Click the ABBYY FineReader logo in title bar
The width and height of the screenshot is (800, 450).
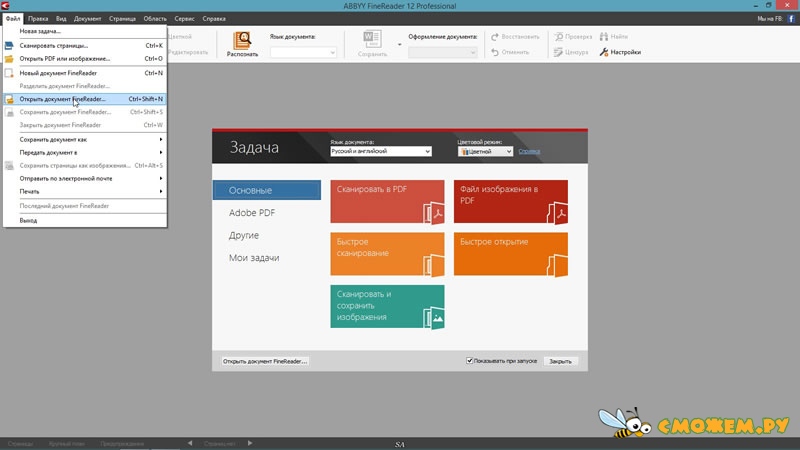click(5, 6)
